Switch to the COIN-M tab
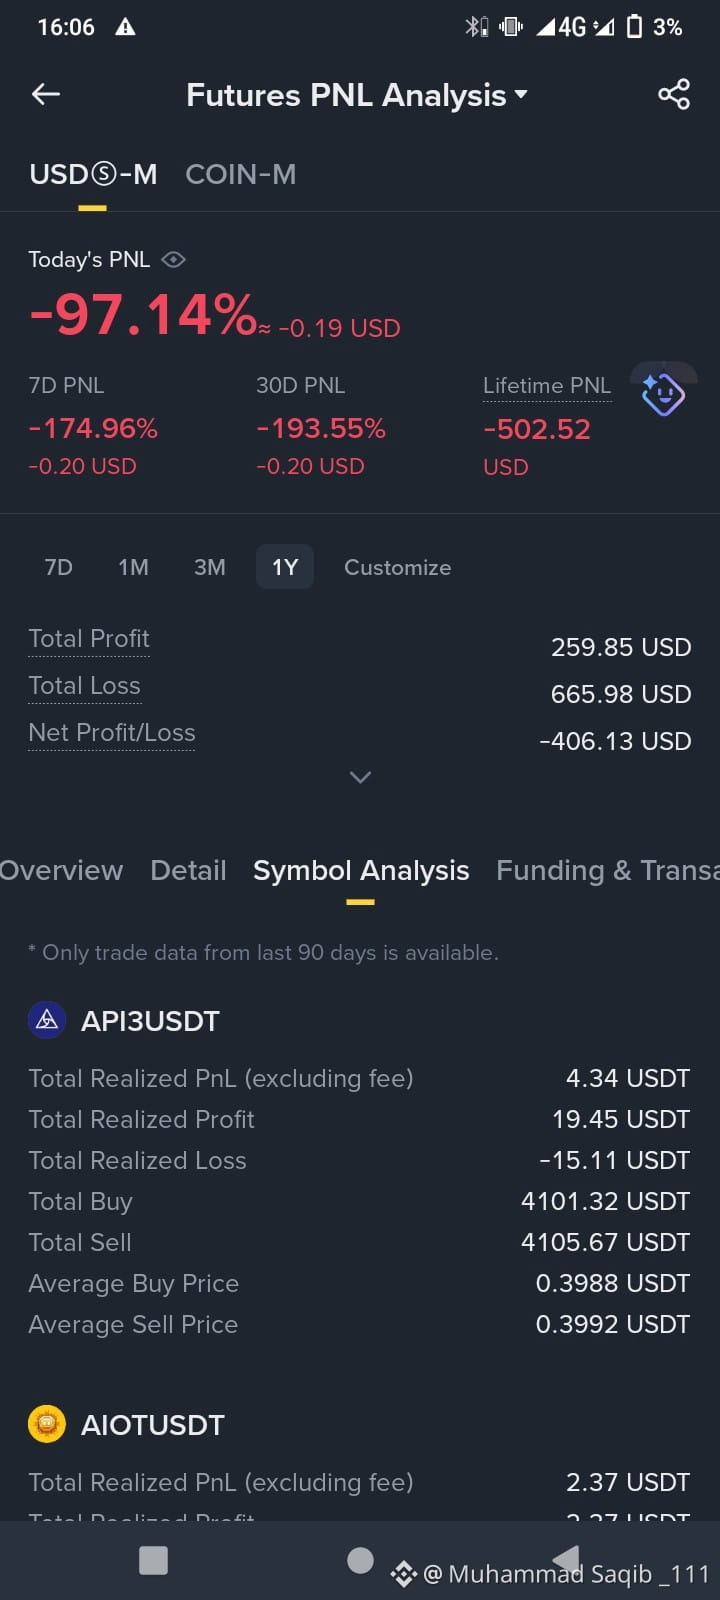Viewport: 720px width, 1600px height. point(241,174)
